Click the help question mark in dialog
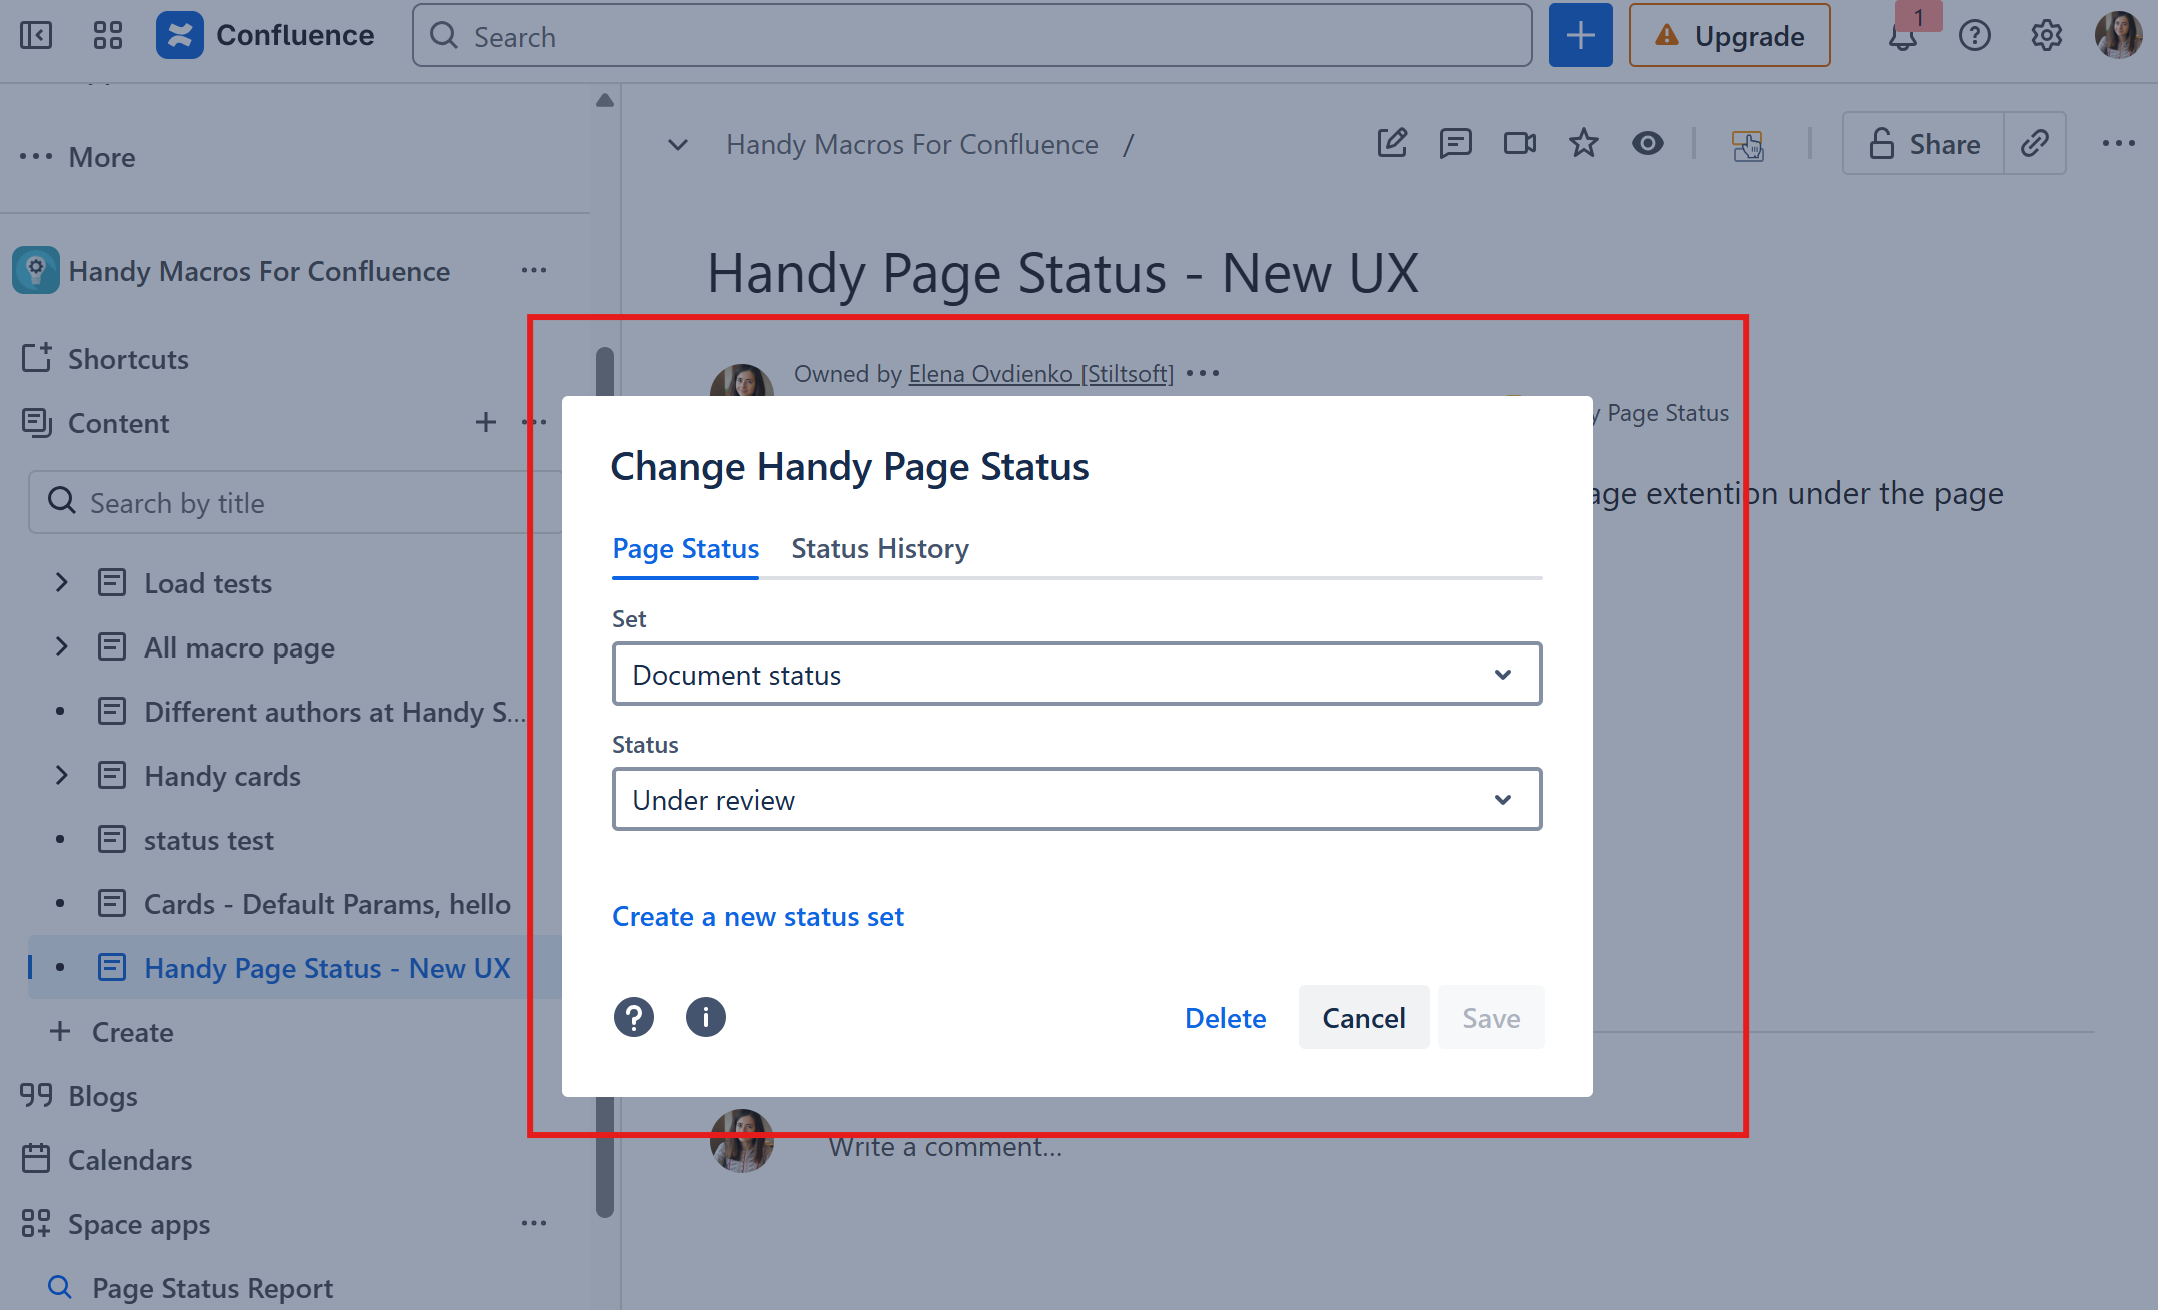 (x=633, y=1017)
